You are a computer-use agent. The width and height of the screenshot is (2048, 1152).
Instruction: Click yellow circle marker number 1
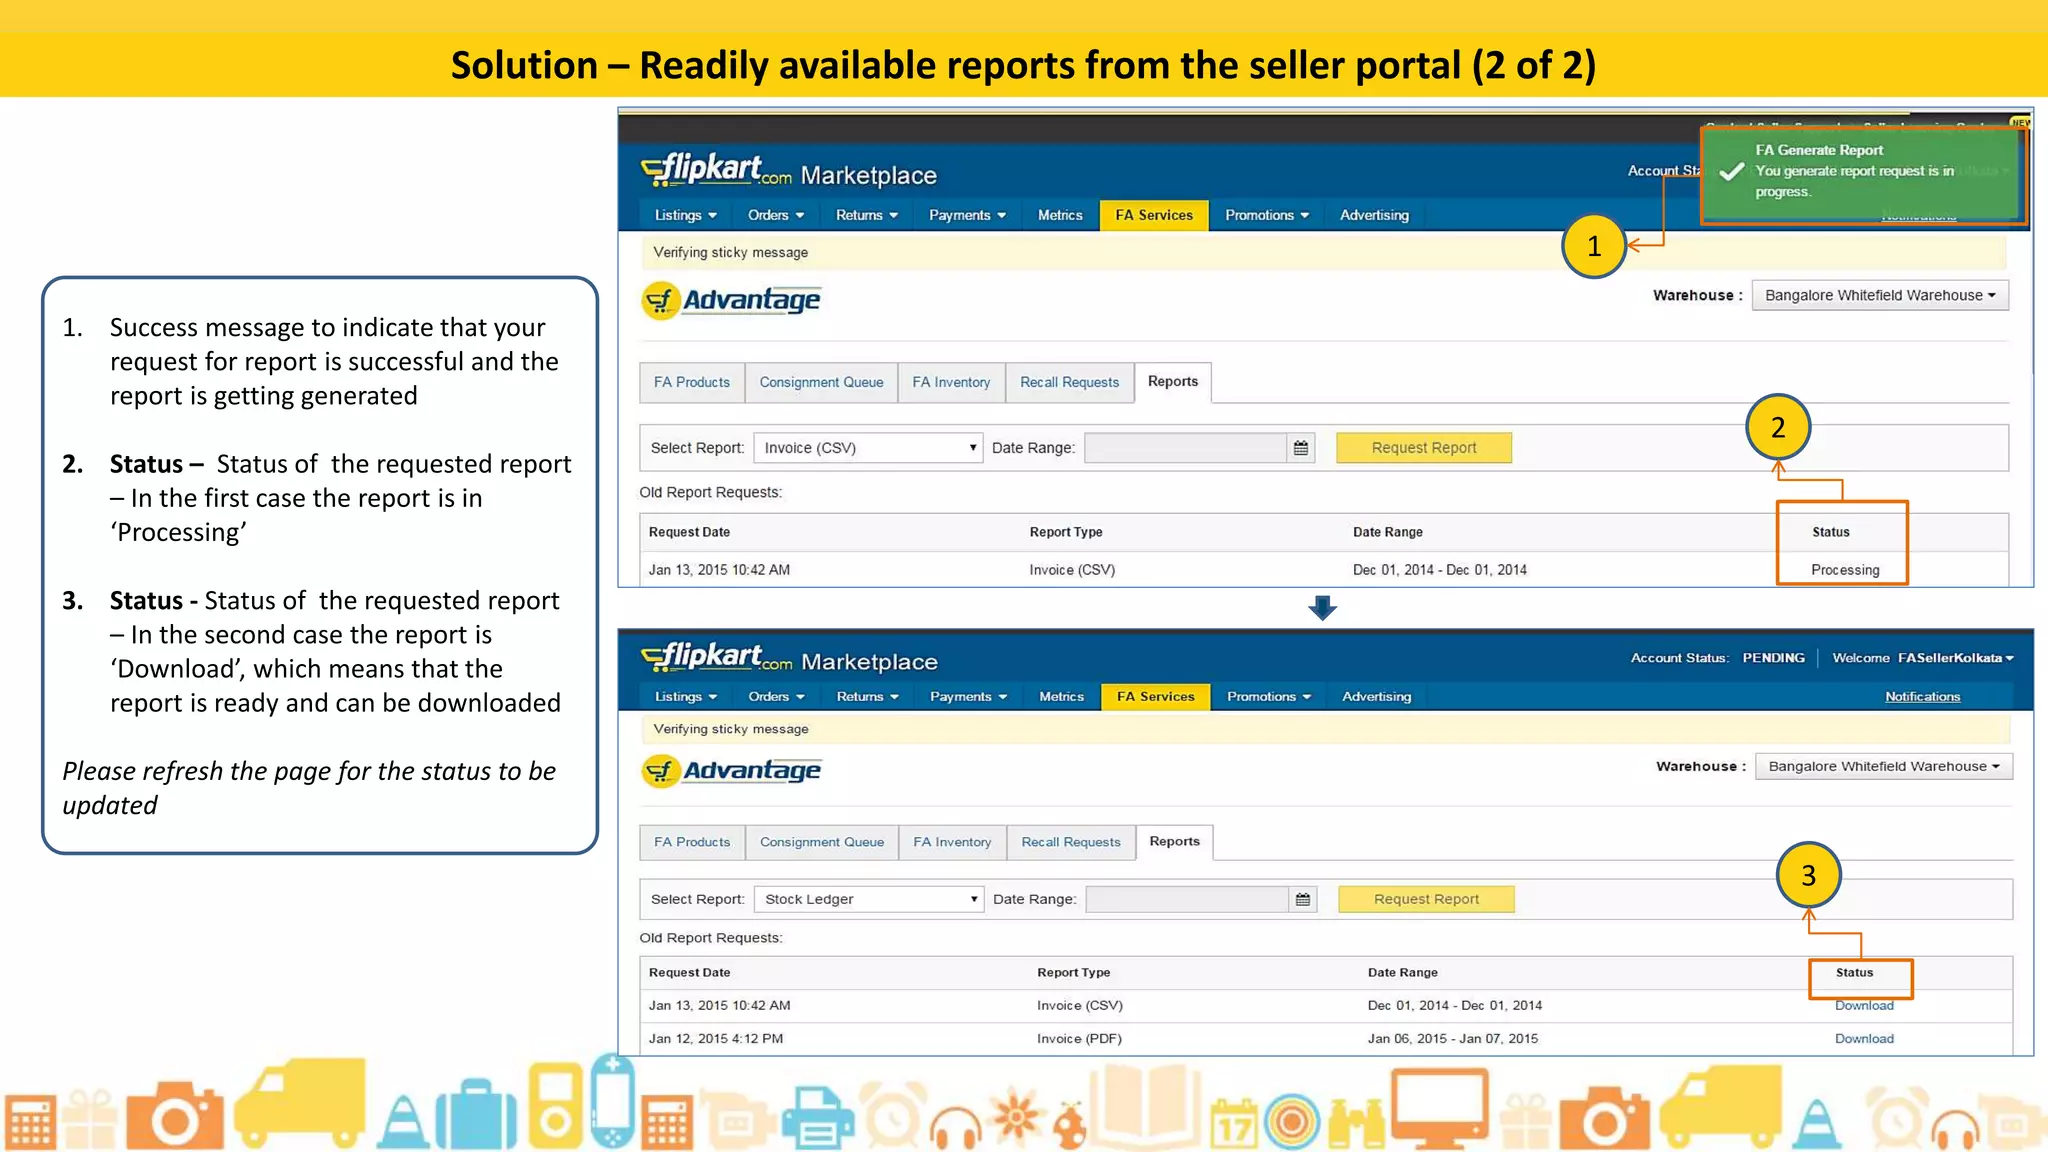1594,246
